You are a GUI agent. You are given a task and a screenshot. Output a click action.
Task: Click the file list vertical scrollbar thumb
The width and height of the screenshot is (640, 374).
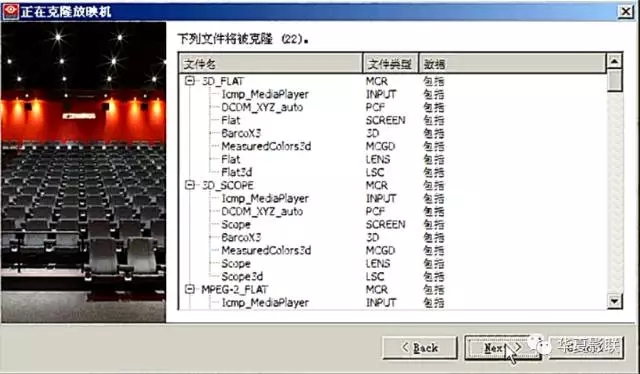pyautogui.click(x=614, y=80)
